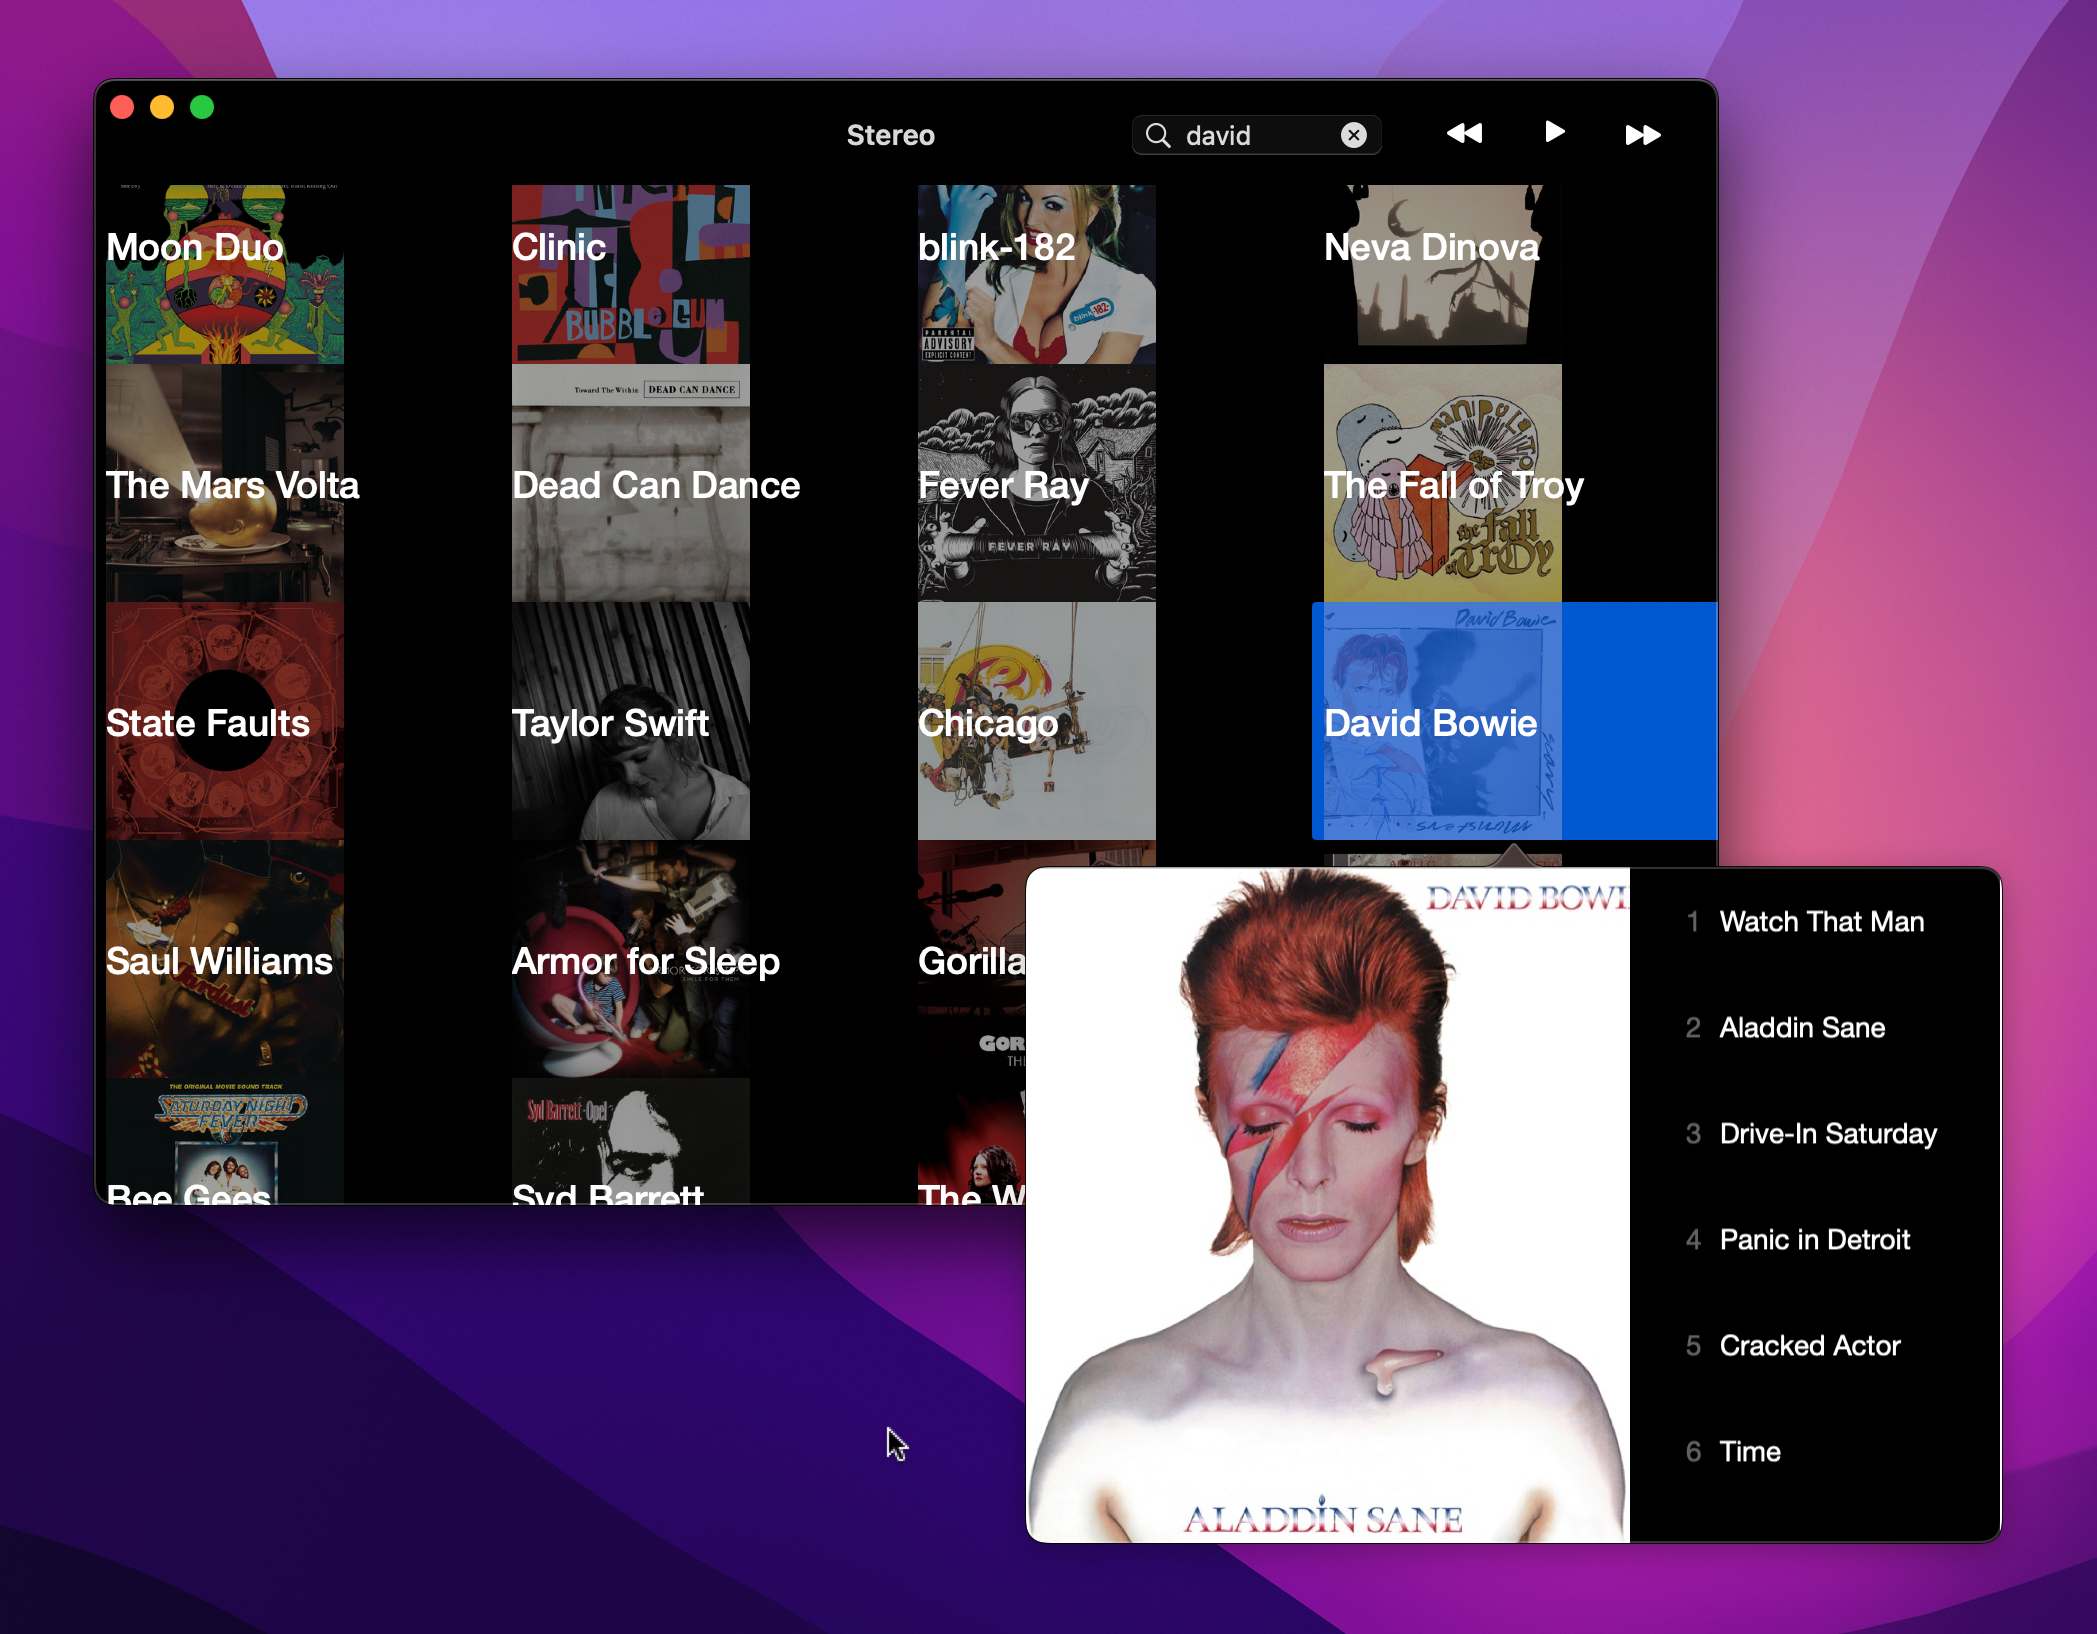This screenshot has width=2097, height=1634.
Task: Open the Dead Can Dance tile
Action: [631, 483]
